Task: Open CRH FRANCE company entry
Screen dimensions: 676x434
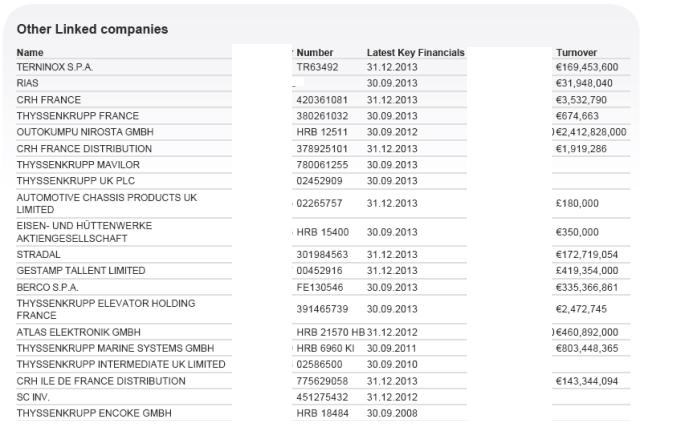Action: [x=49, y=99]
